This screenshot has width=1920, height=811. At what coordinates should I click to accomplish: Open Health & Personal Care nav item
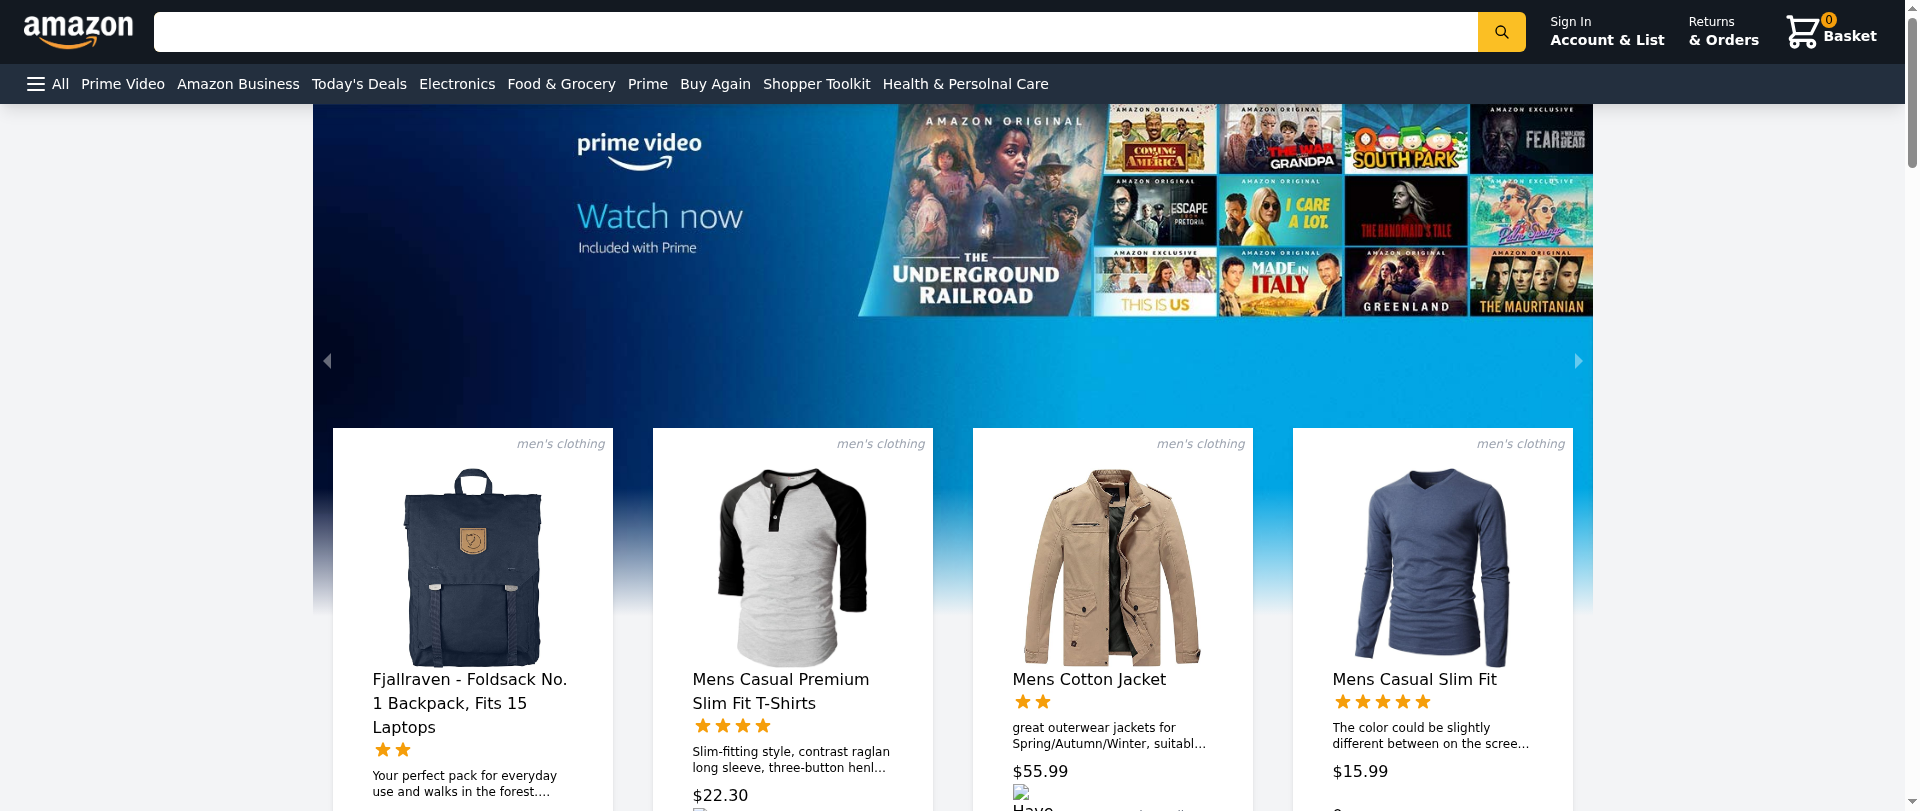pos(965,84)
